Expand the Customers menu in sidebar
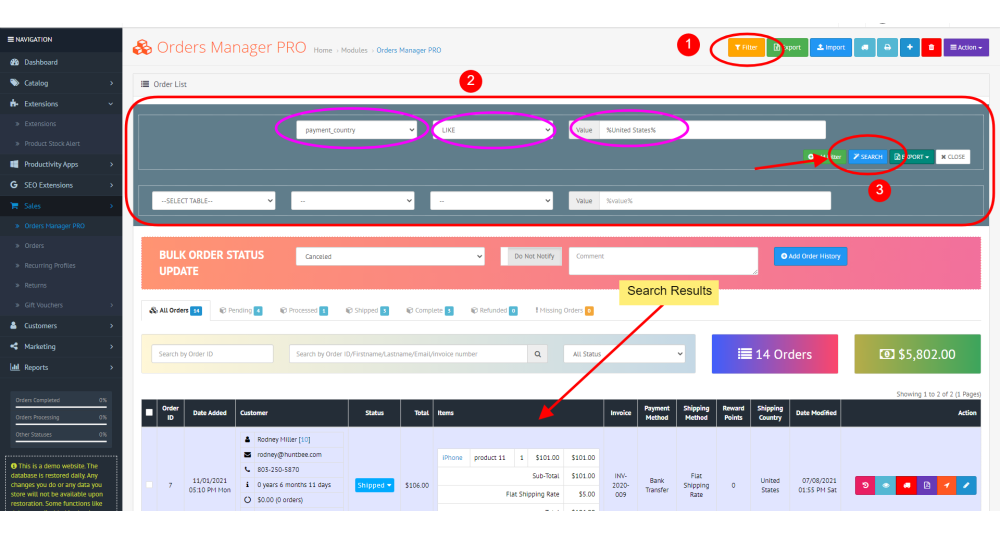 (61, 326)
